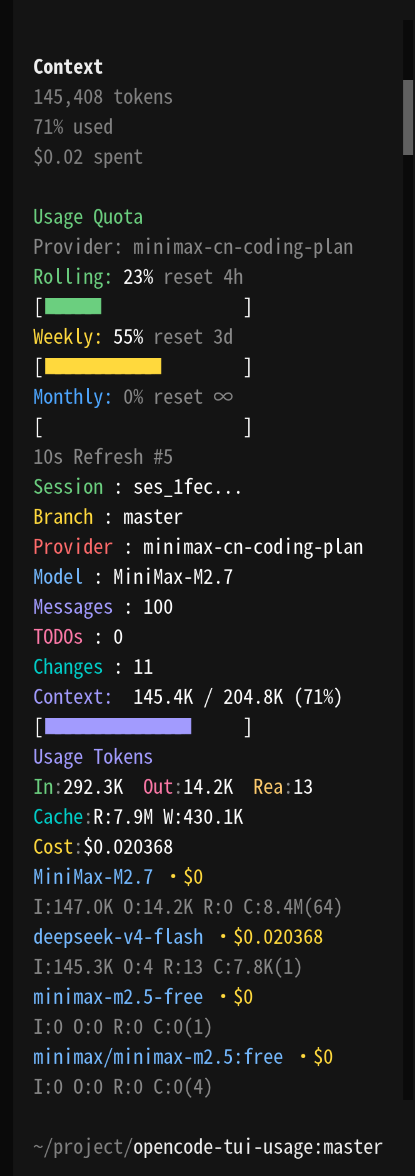Click the Branch master row
The width and height of the screenshot is (415, 1176).
tap(108, 518)
